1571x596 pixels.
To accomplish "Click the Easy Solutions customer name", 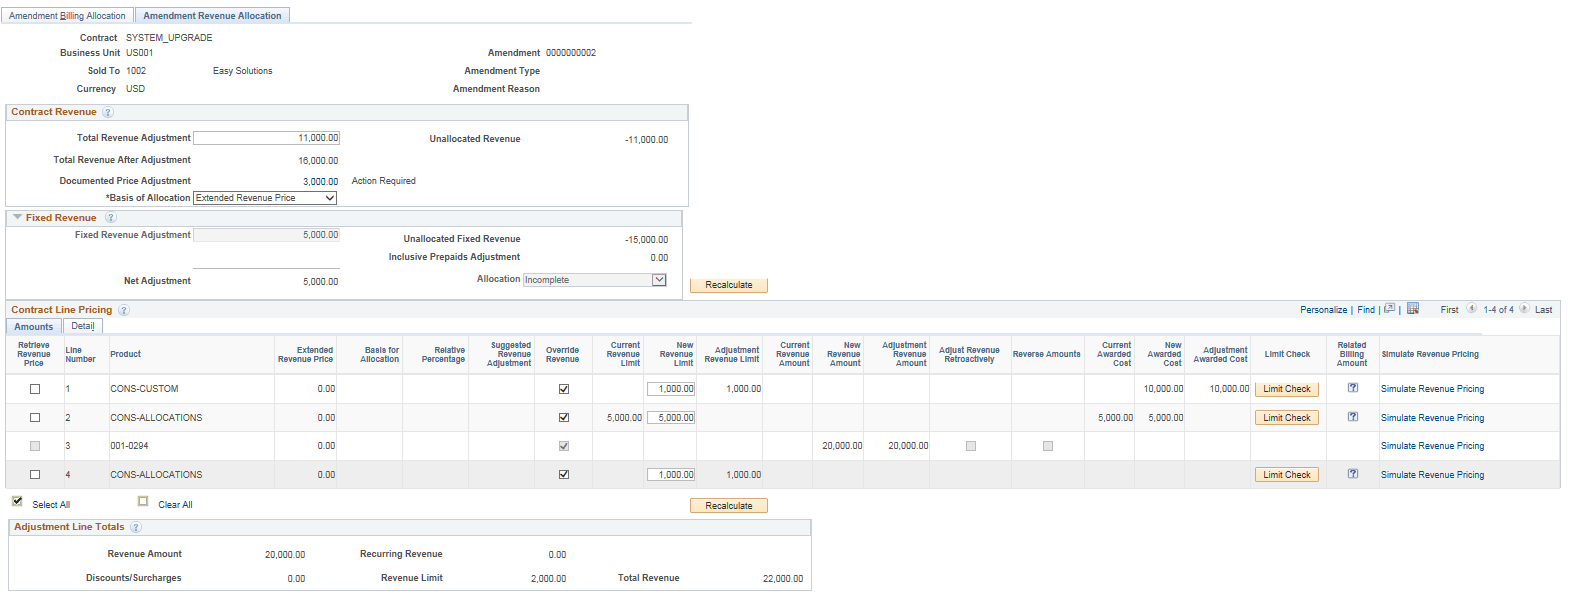I will click(x=243, y=71).
